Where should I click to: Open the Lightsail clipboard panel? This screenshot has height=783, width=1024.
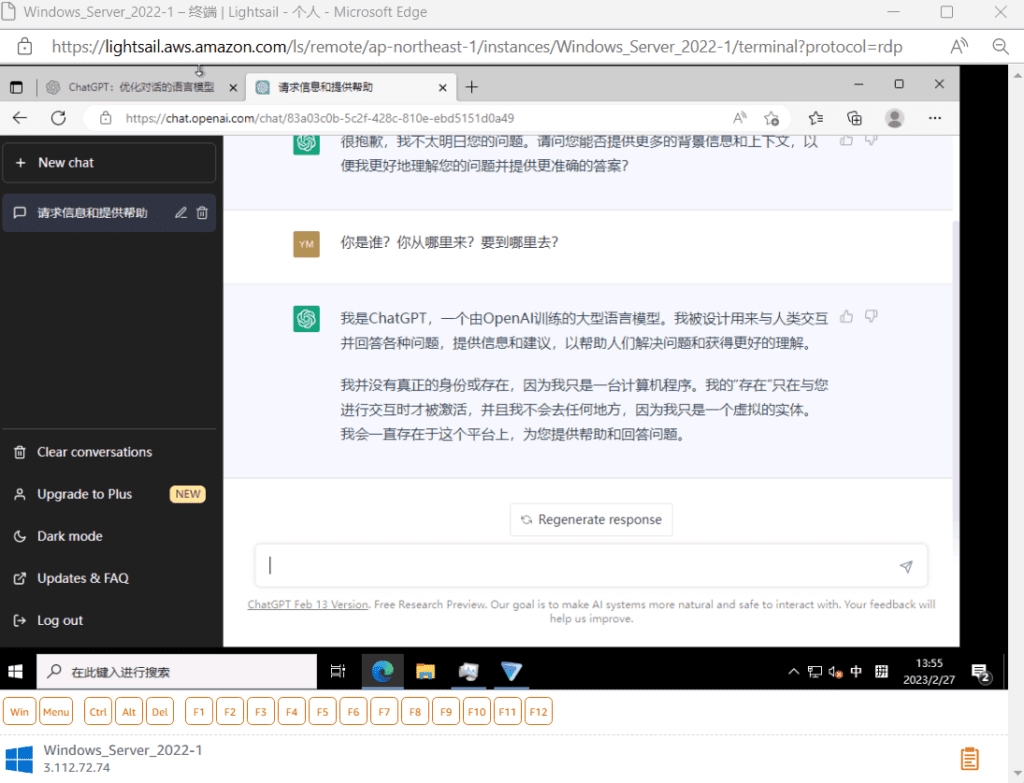(x=969, y=759)
